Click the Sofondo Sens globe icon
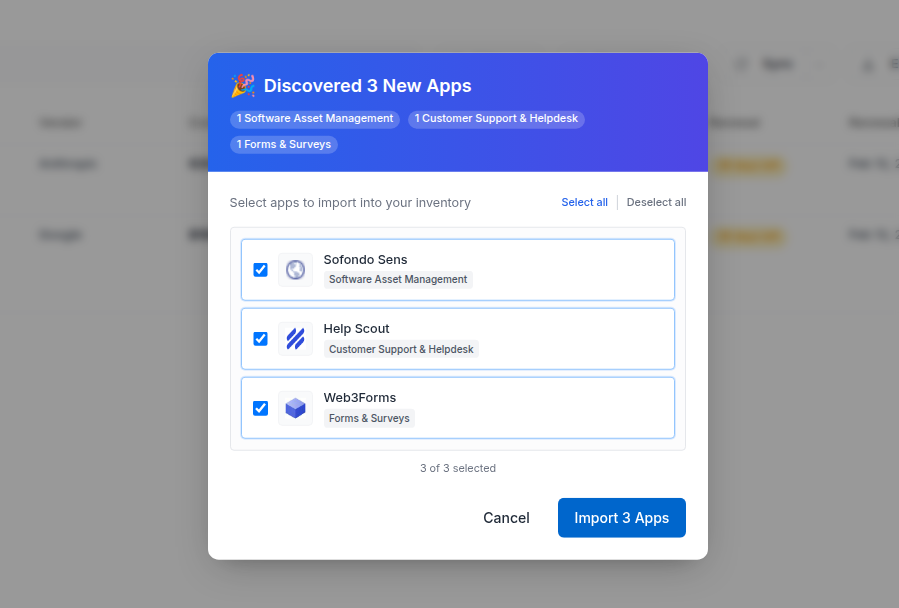 point(295,270)
